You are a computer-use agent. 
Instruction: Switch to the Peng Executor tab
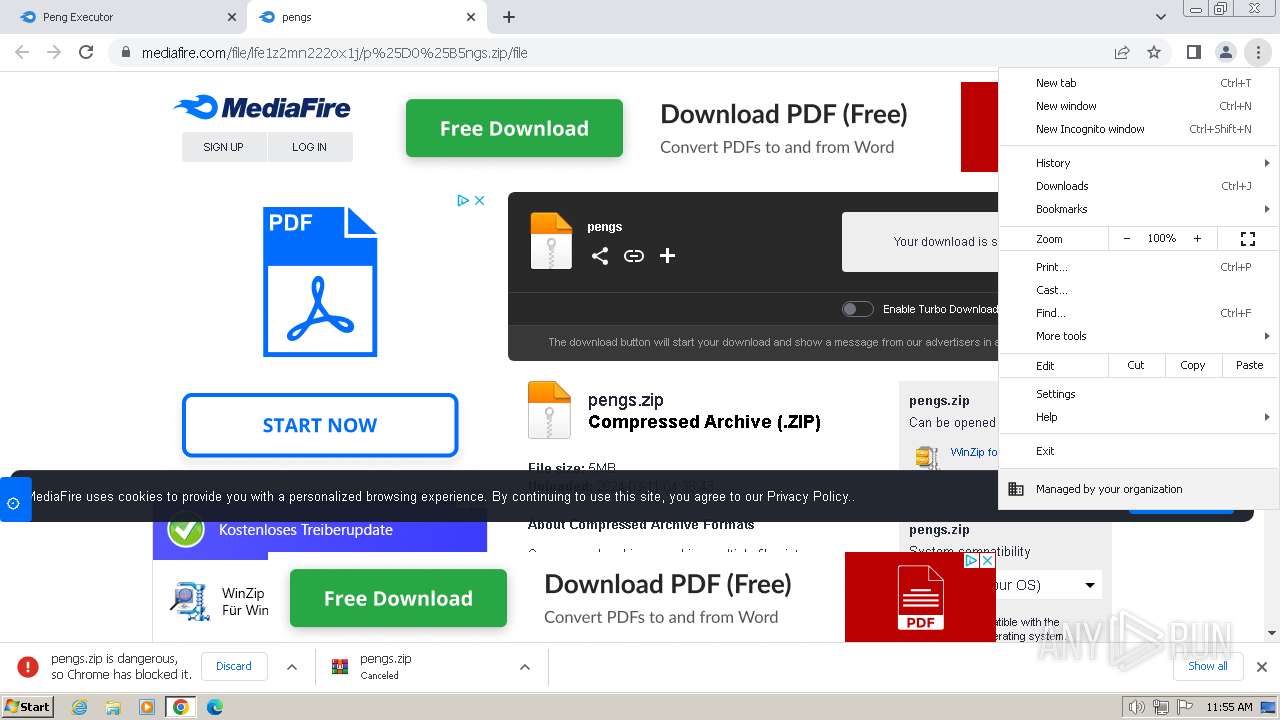tap(124, 17)
